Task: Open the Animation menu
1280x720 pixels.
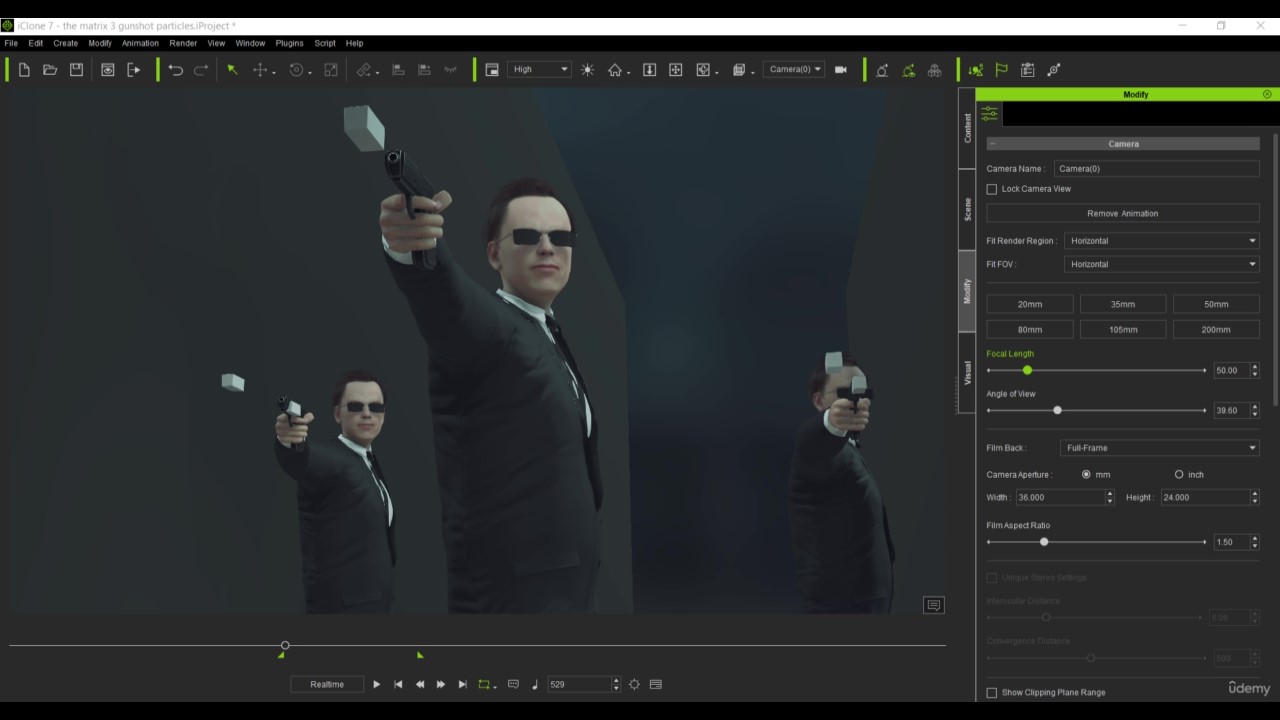Action: pyautogui.click(x=140, y=43)
